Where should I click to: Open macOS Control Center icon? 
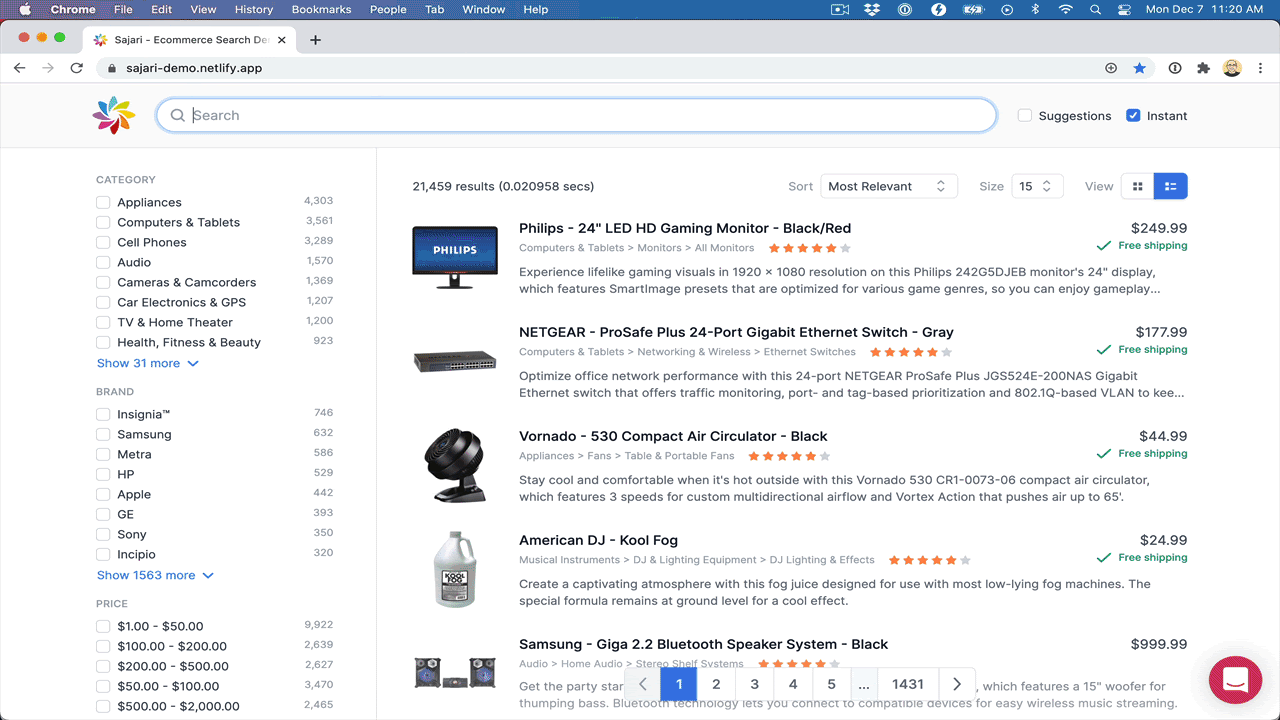click(x=1124, y=9)
